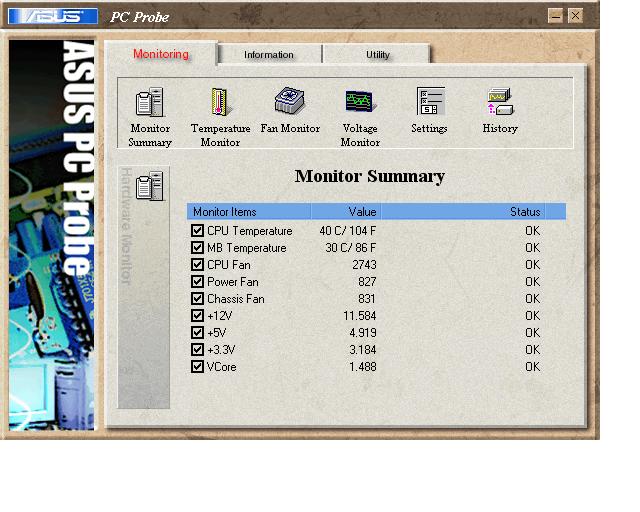Uncheck the Power Fan checkbox
Viewport: 640px width, 512px height.
[197, 282]
